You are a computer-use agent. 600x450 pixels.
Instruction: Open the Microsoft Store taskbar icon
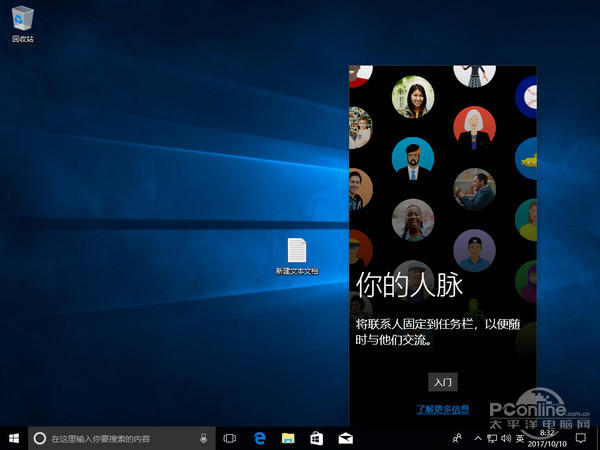(x=316, y=438)
